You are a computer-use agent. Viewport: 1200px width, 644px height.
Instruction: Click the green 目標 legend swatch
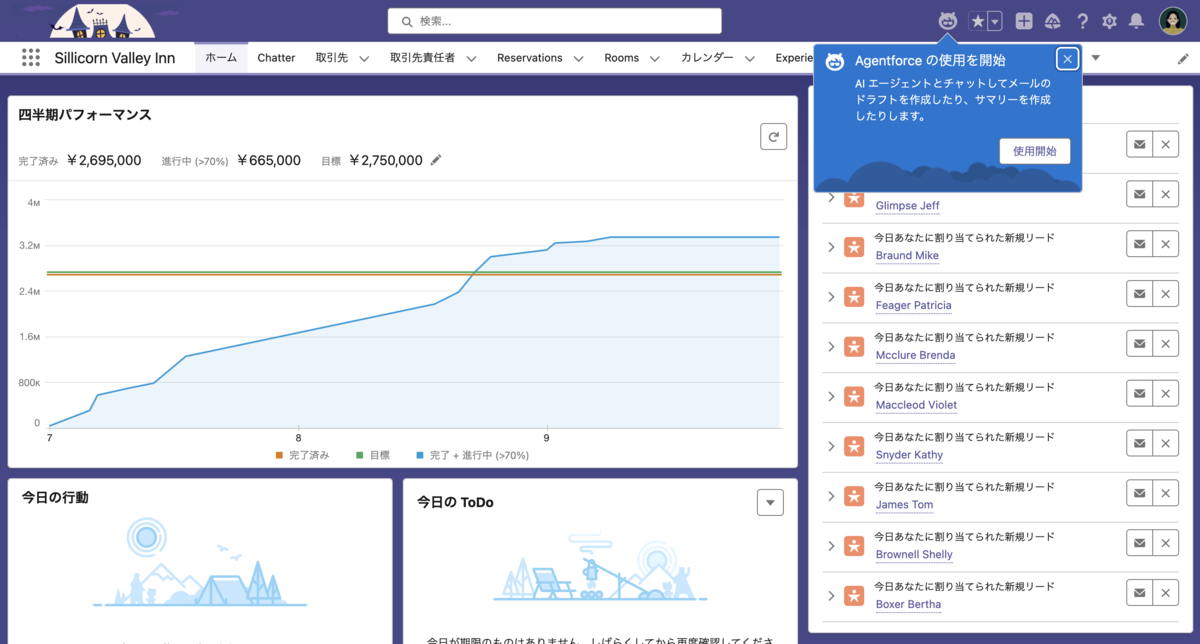coord(360,455)
